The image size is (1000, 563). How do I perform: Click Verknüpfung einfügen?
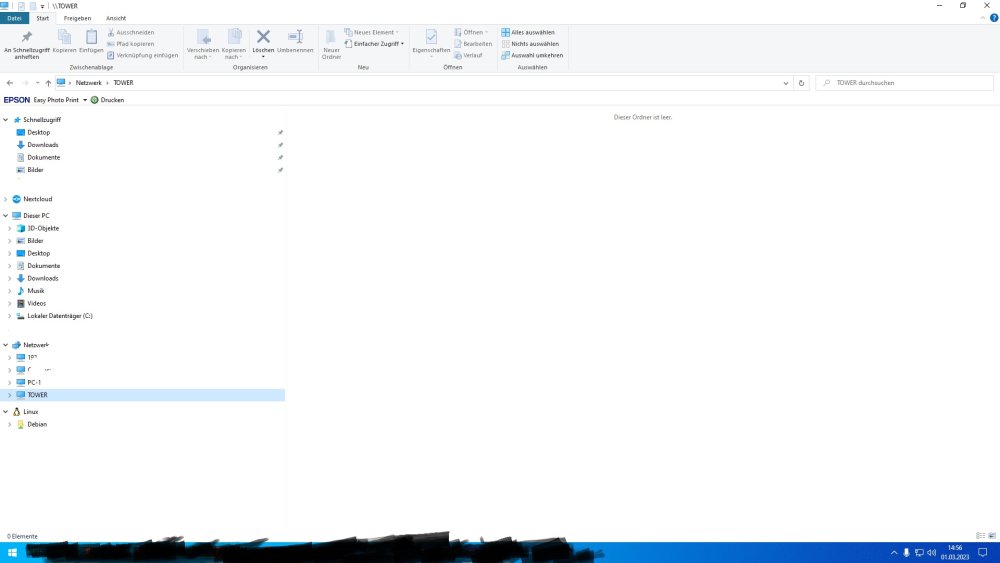142,55
